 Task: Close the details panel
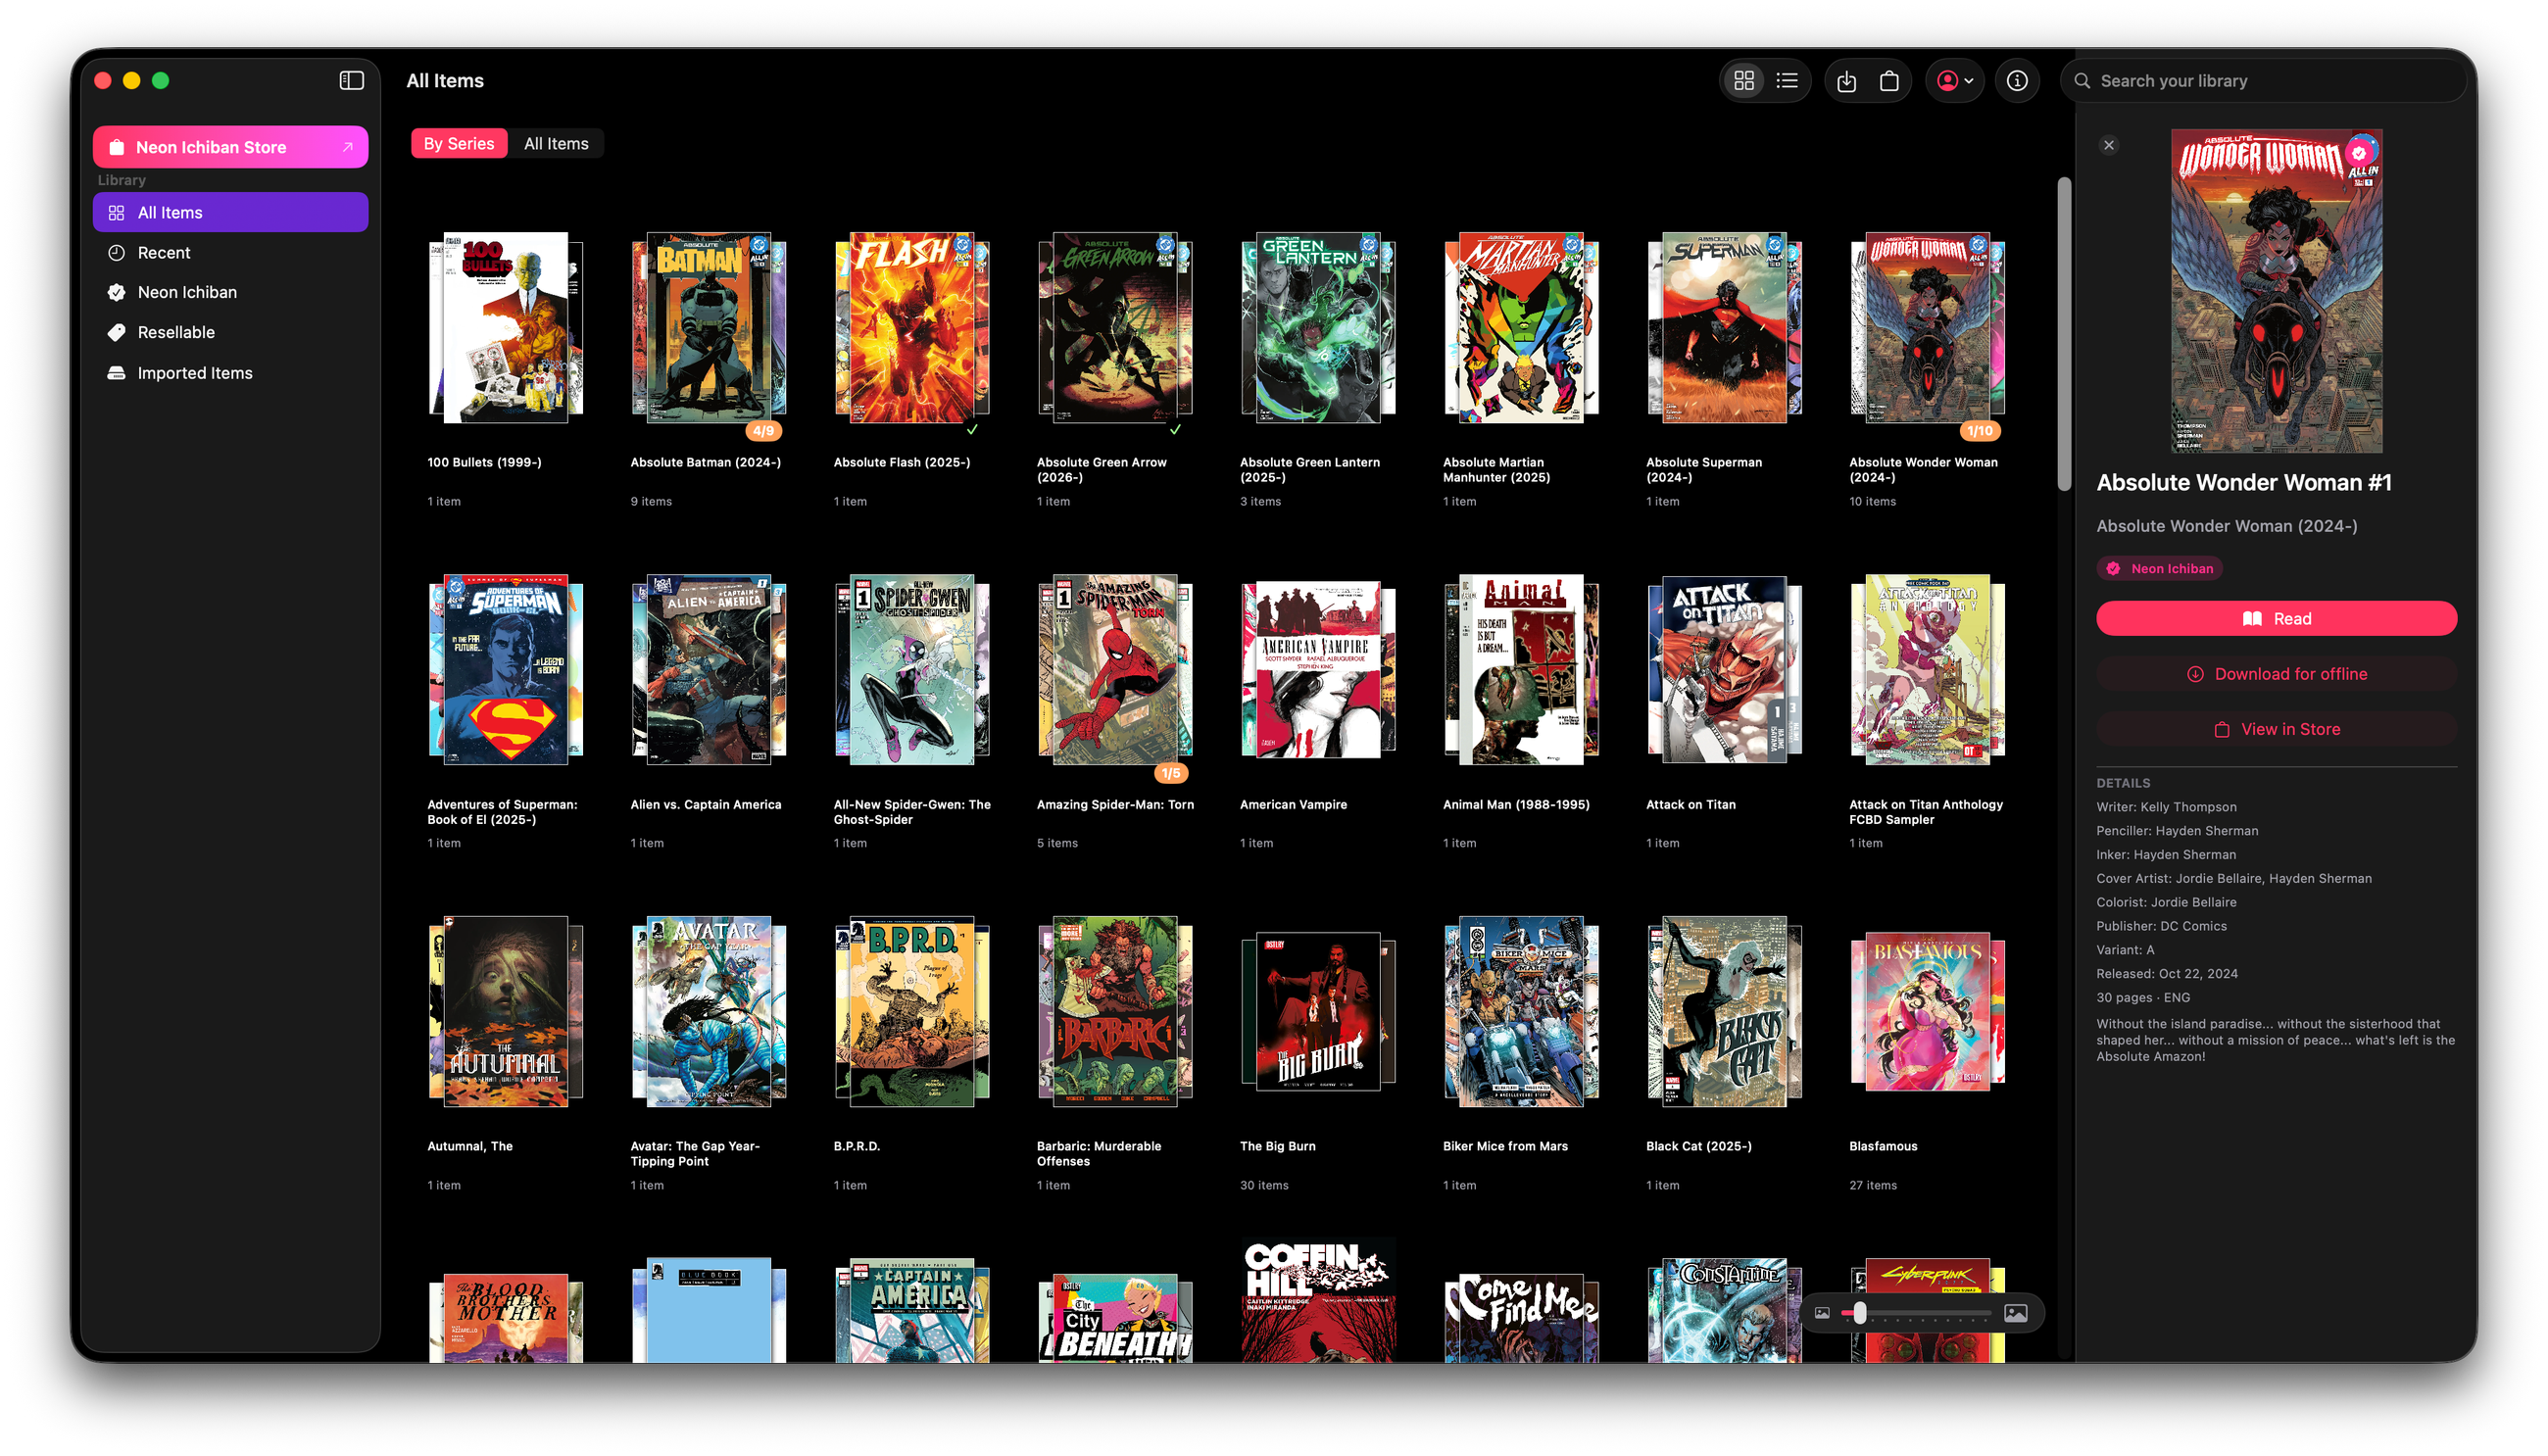pyautogui.click(x=2108, y=145)
